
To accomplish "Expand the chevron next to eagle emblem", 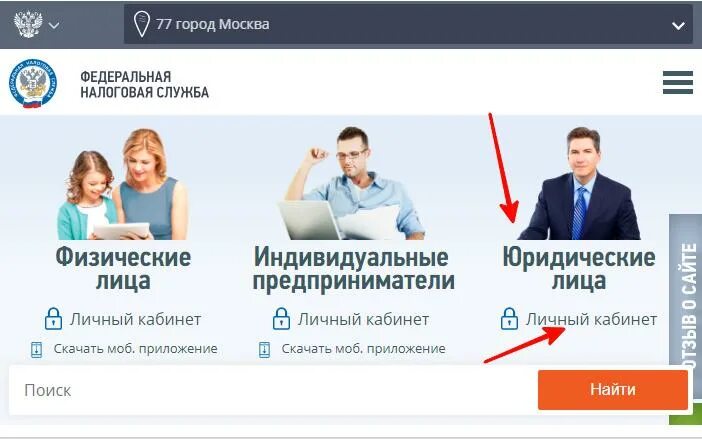I will pyautogui.click(x=54, y=26).
